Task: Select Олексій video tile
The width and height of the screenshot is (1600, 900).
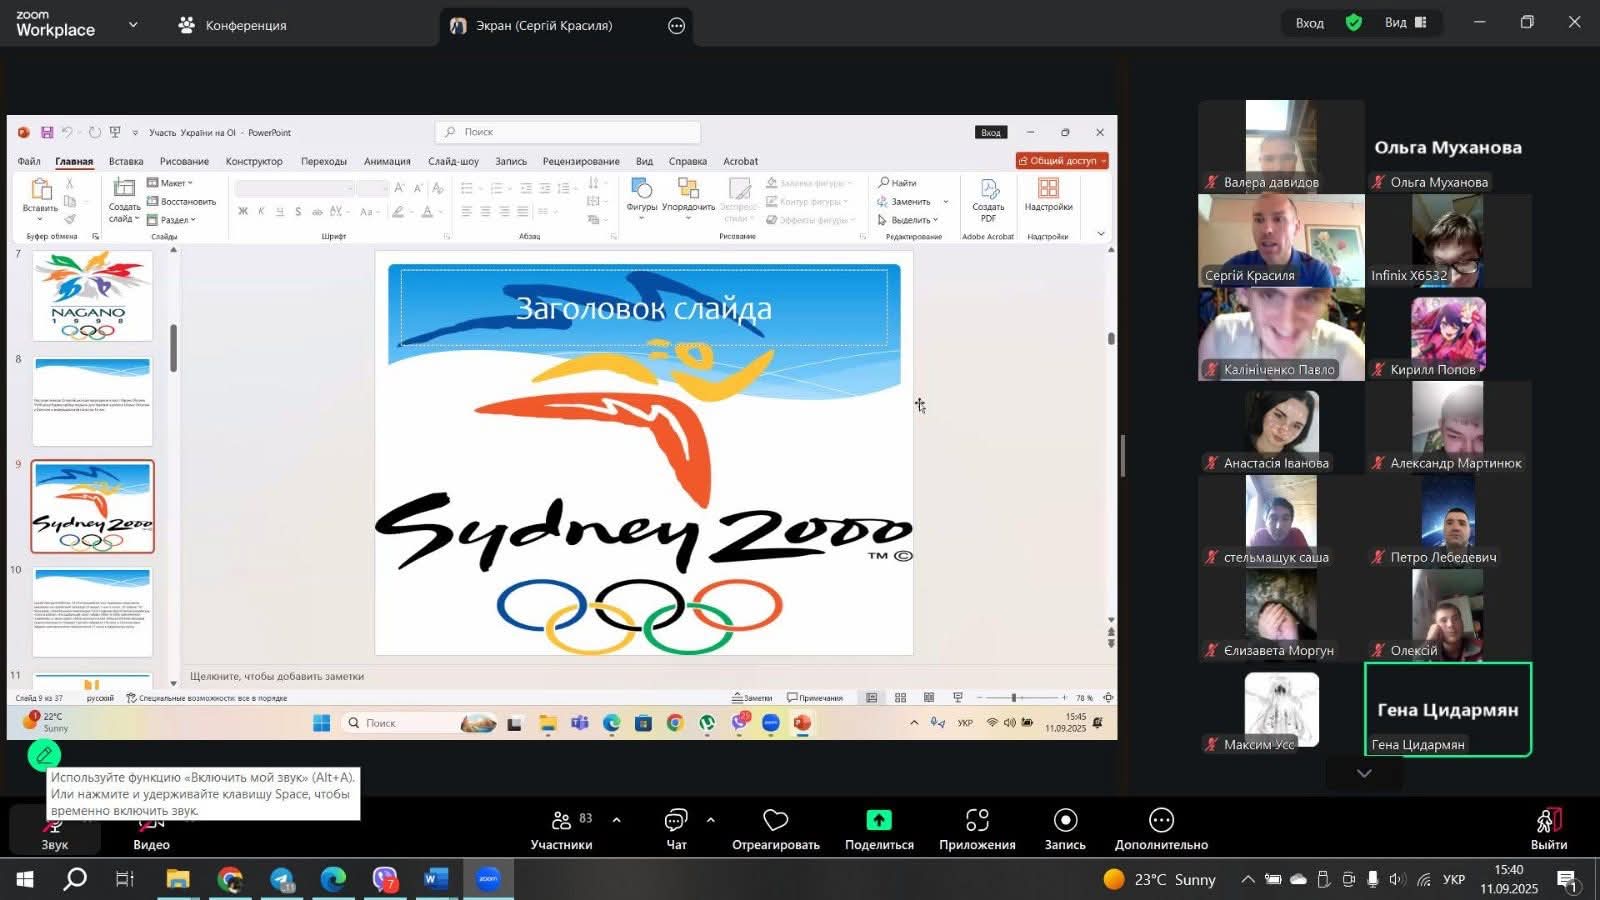Action: pos(1448,615)
